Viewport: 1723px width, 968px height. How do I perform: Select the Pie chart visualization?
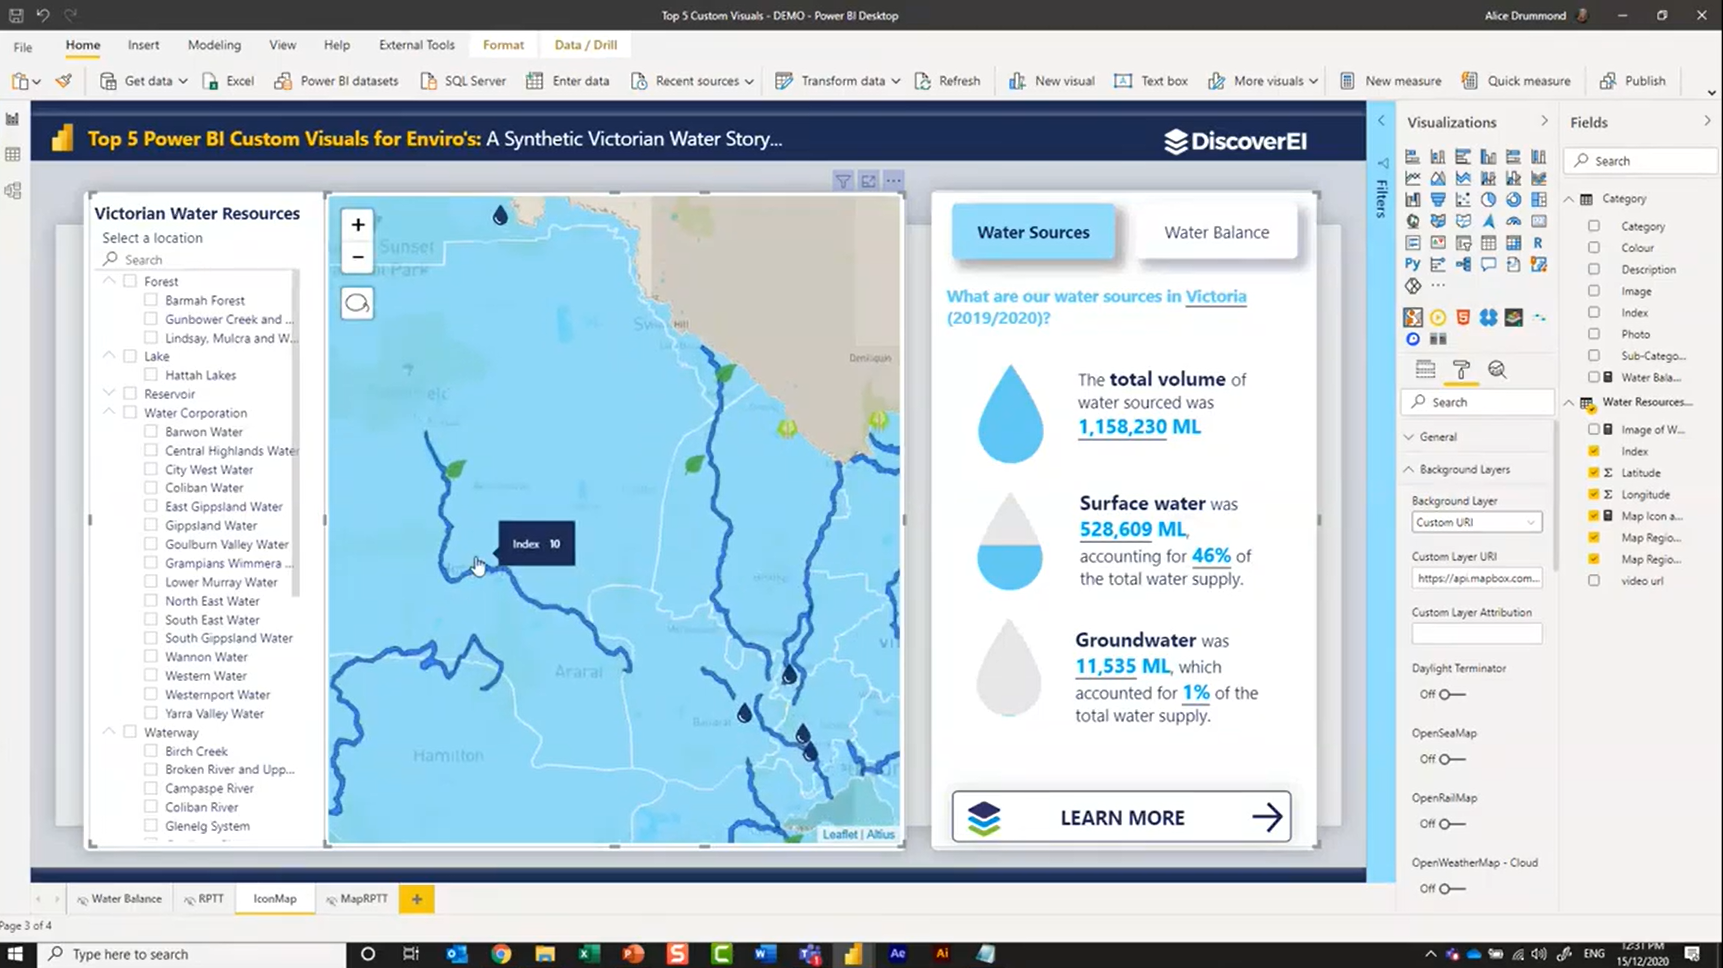(1488, 199)
